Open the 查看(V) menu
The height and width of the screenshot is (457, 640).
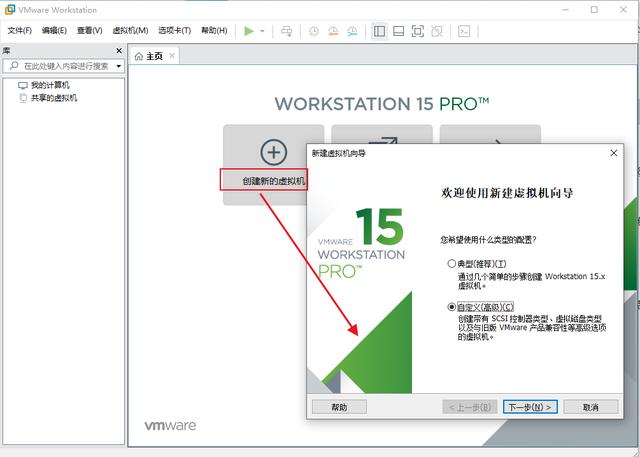click(89, 31)
